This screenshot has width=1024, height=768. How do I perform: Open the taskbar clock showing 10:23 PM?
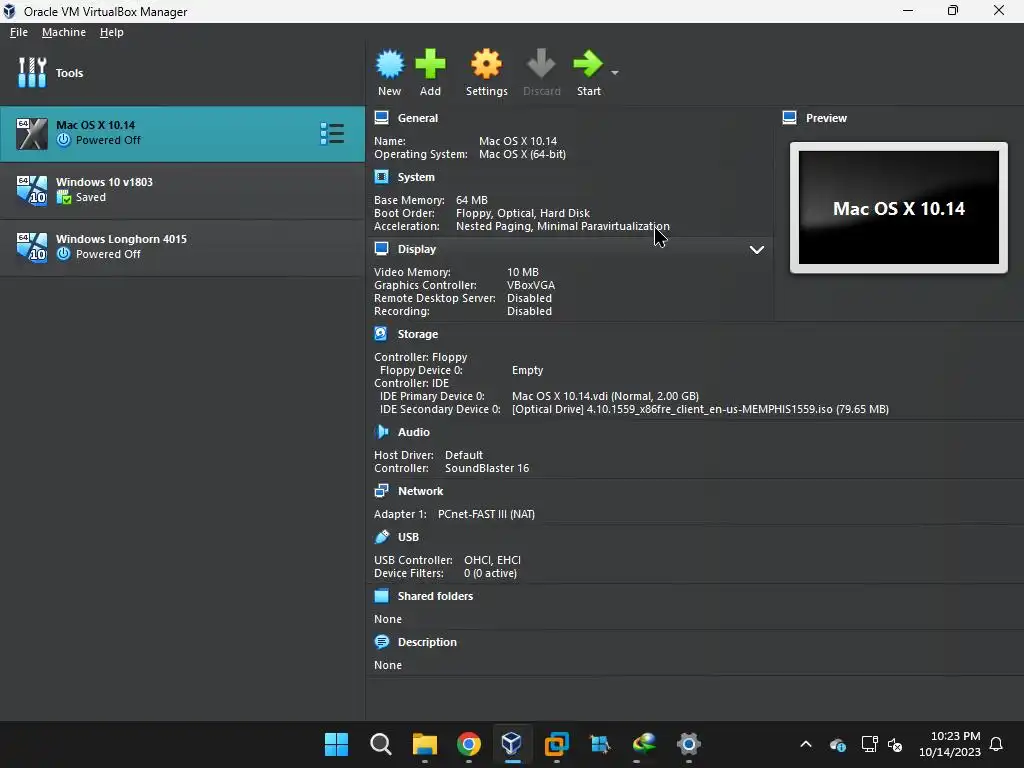pyautogui.click(x=950, y=744)
